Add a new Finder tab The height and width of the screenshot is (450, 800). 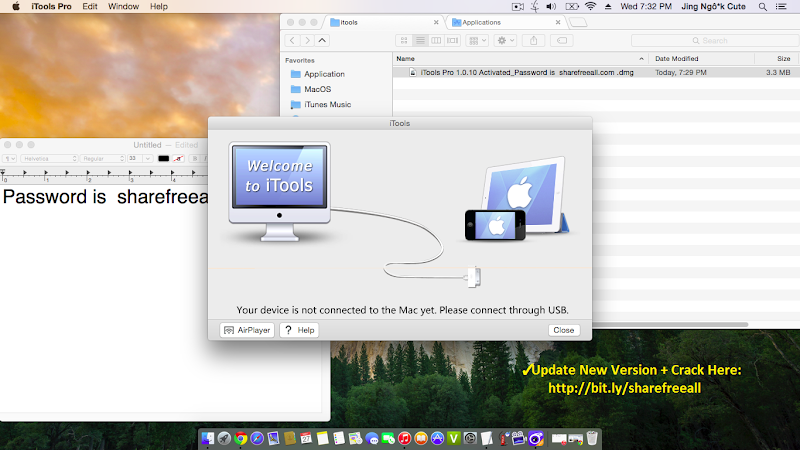[578, 22]
